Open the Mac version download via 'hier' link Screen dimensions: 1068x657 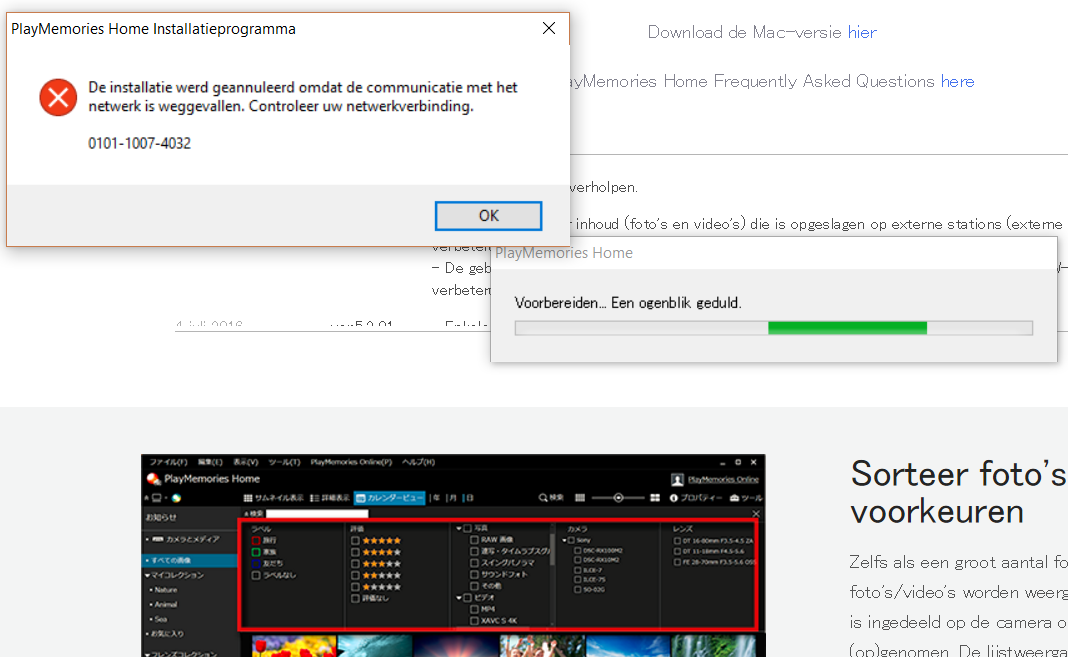[861, 31]
